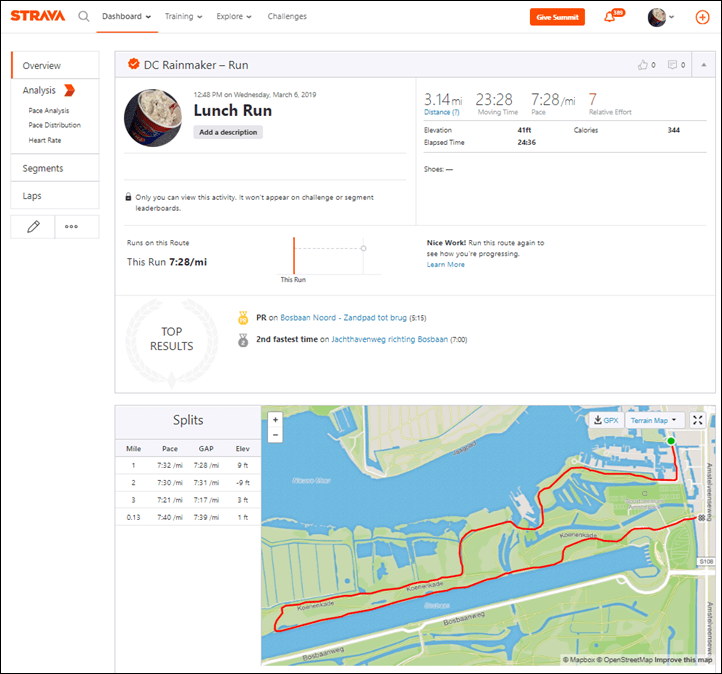
Task: Click the Relative Effort value 7
Action: point(593,99)
